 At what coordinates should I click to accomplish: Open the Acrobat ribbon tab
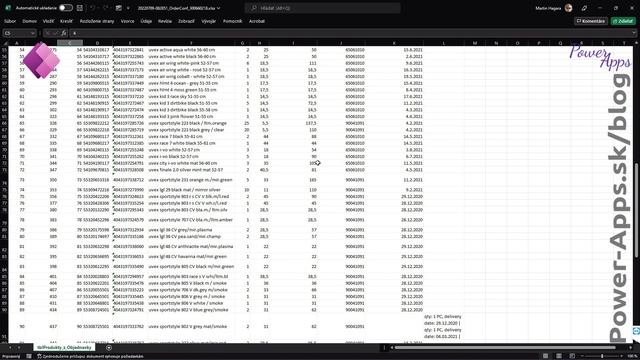[x=257, y=21]
